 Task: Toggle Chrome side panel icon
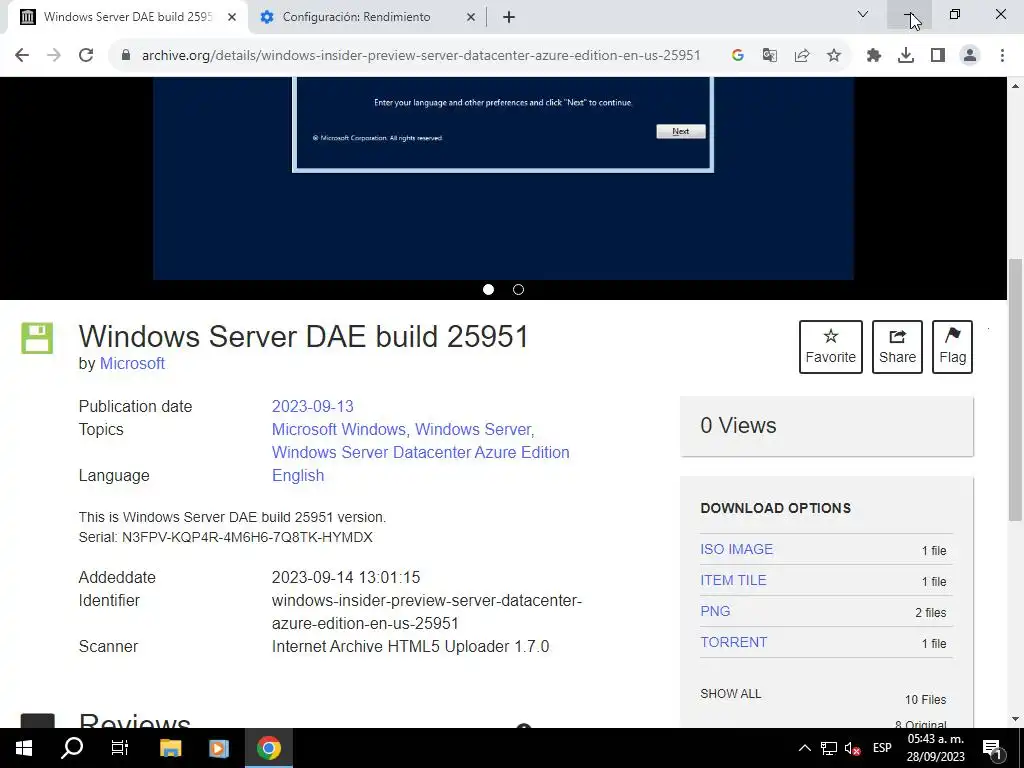tap(938, 56)
